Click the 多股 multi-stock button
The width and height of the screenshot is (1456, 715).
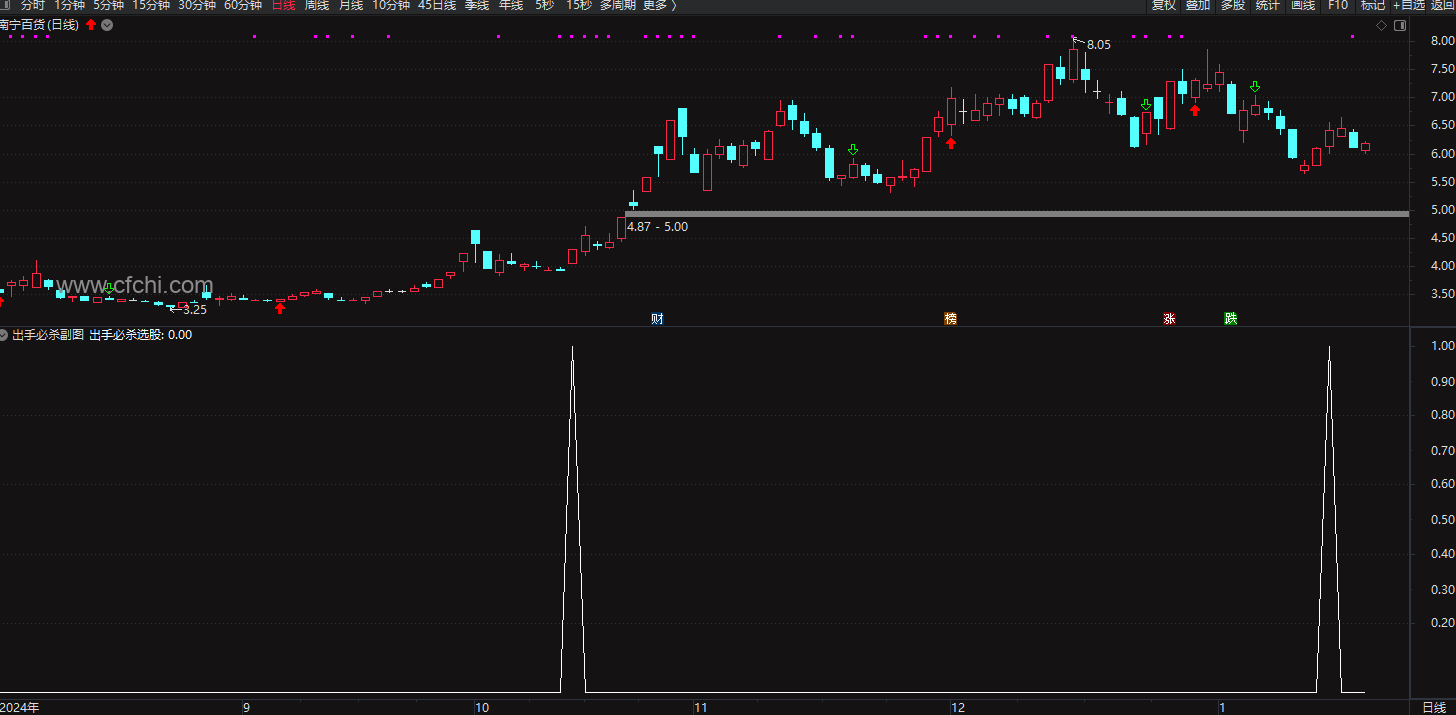point(1233,6)
